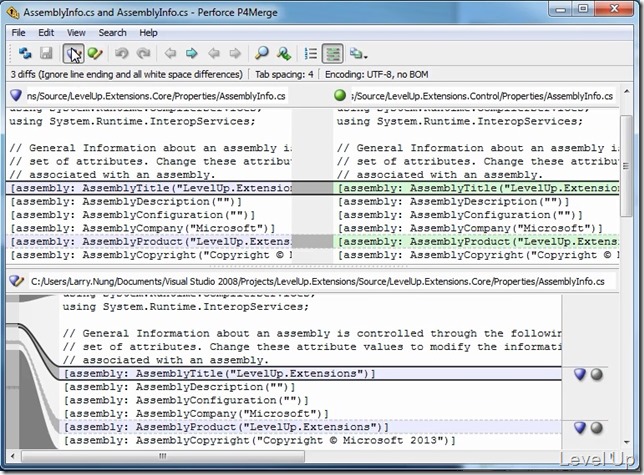Click AssemblyTitle line in right green pane
This screenshot has width=644, height=475.
tap(478, 188)
